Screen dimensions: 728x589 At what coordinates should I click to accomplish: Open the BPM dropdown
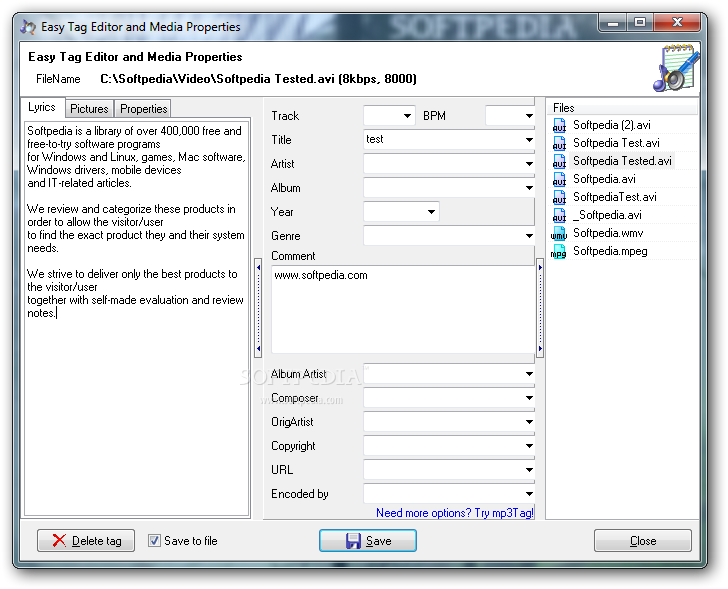pyautogui.click(x=529, y=116)
